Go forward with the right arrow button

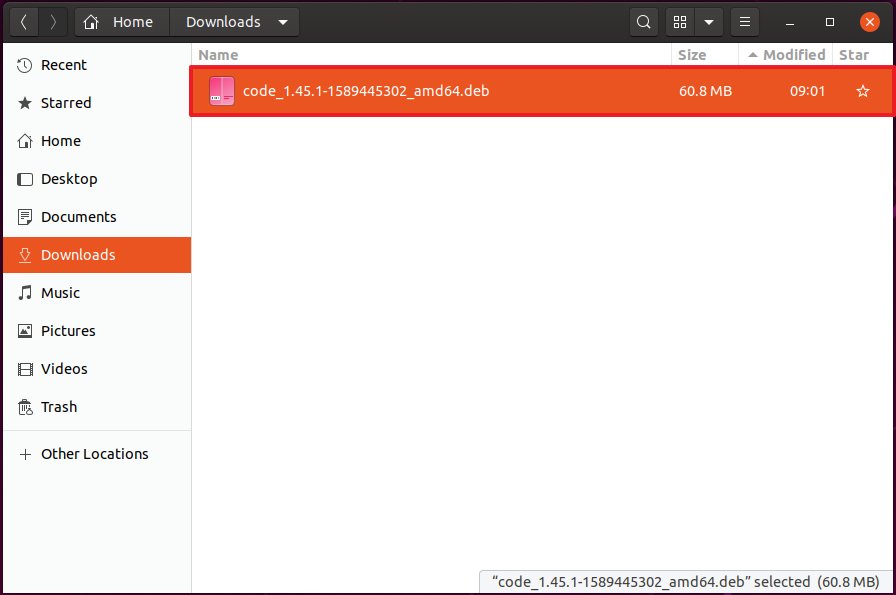point(53,22)
